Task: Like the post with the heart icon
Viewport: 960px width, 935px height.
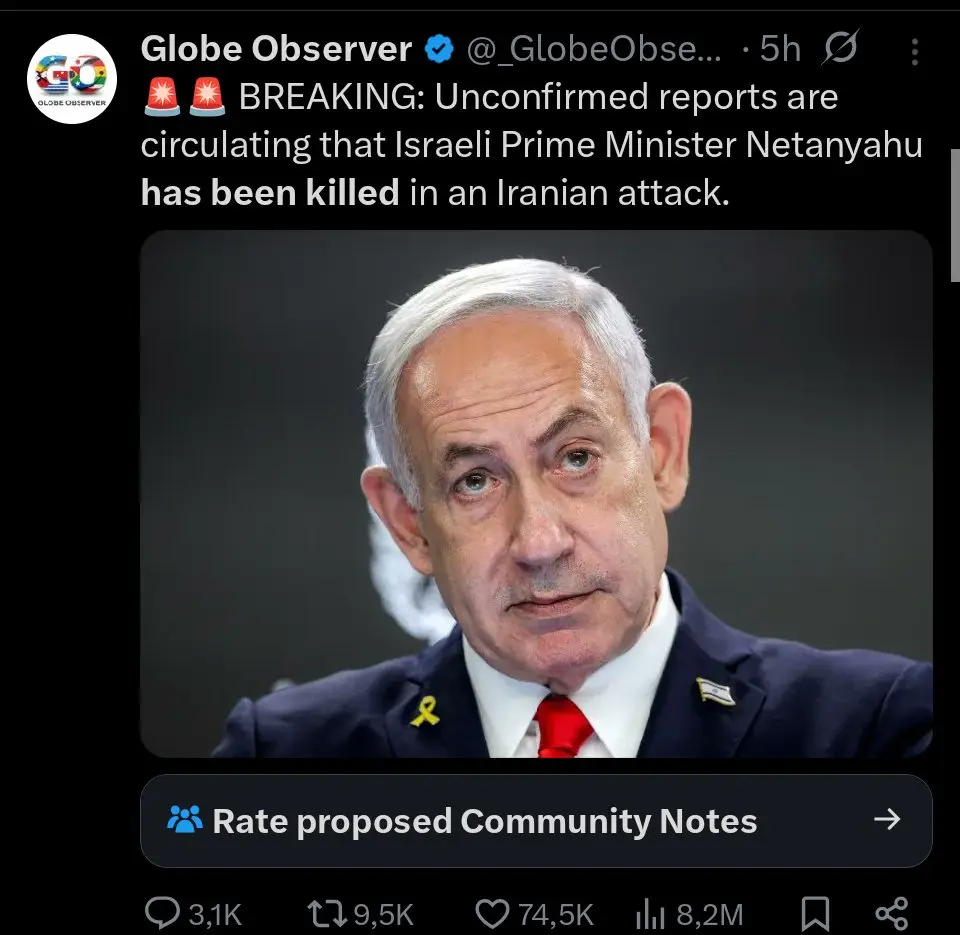Action: 492,914
